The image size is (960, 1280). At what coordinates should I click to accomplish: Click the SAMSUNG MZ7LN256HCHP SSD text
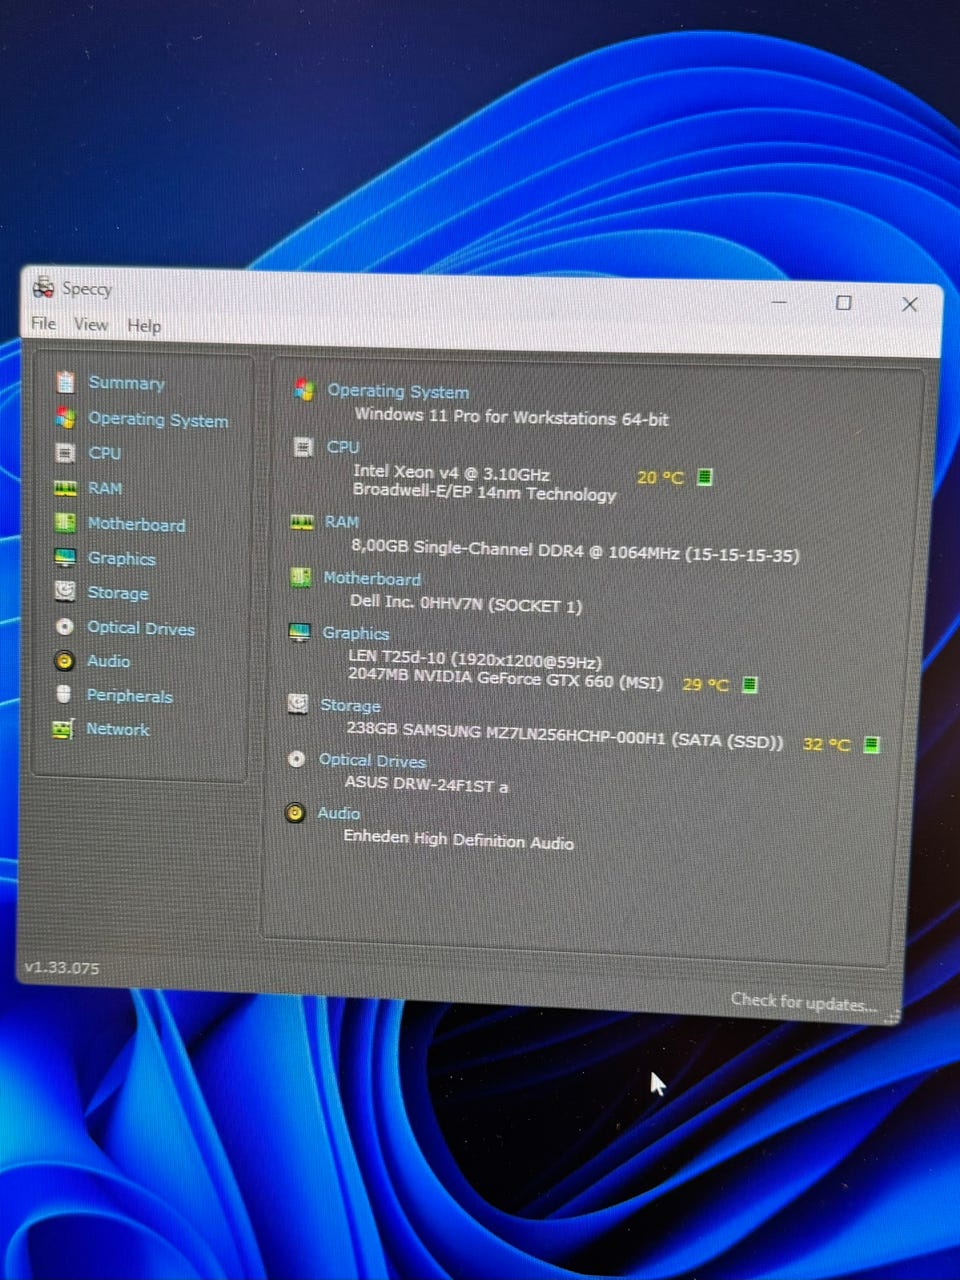[564, 735]
